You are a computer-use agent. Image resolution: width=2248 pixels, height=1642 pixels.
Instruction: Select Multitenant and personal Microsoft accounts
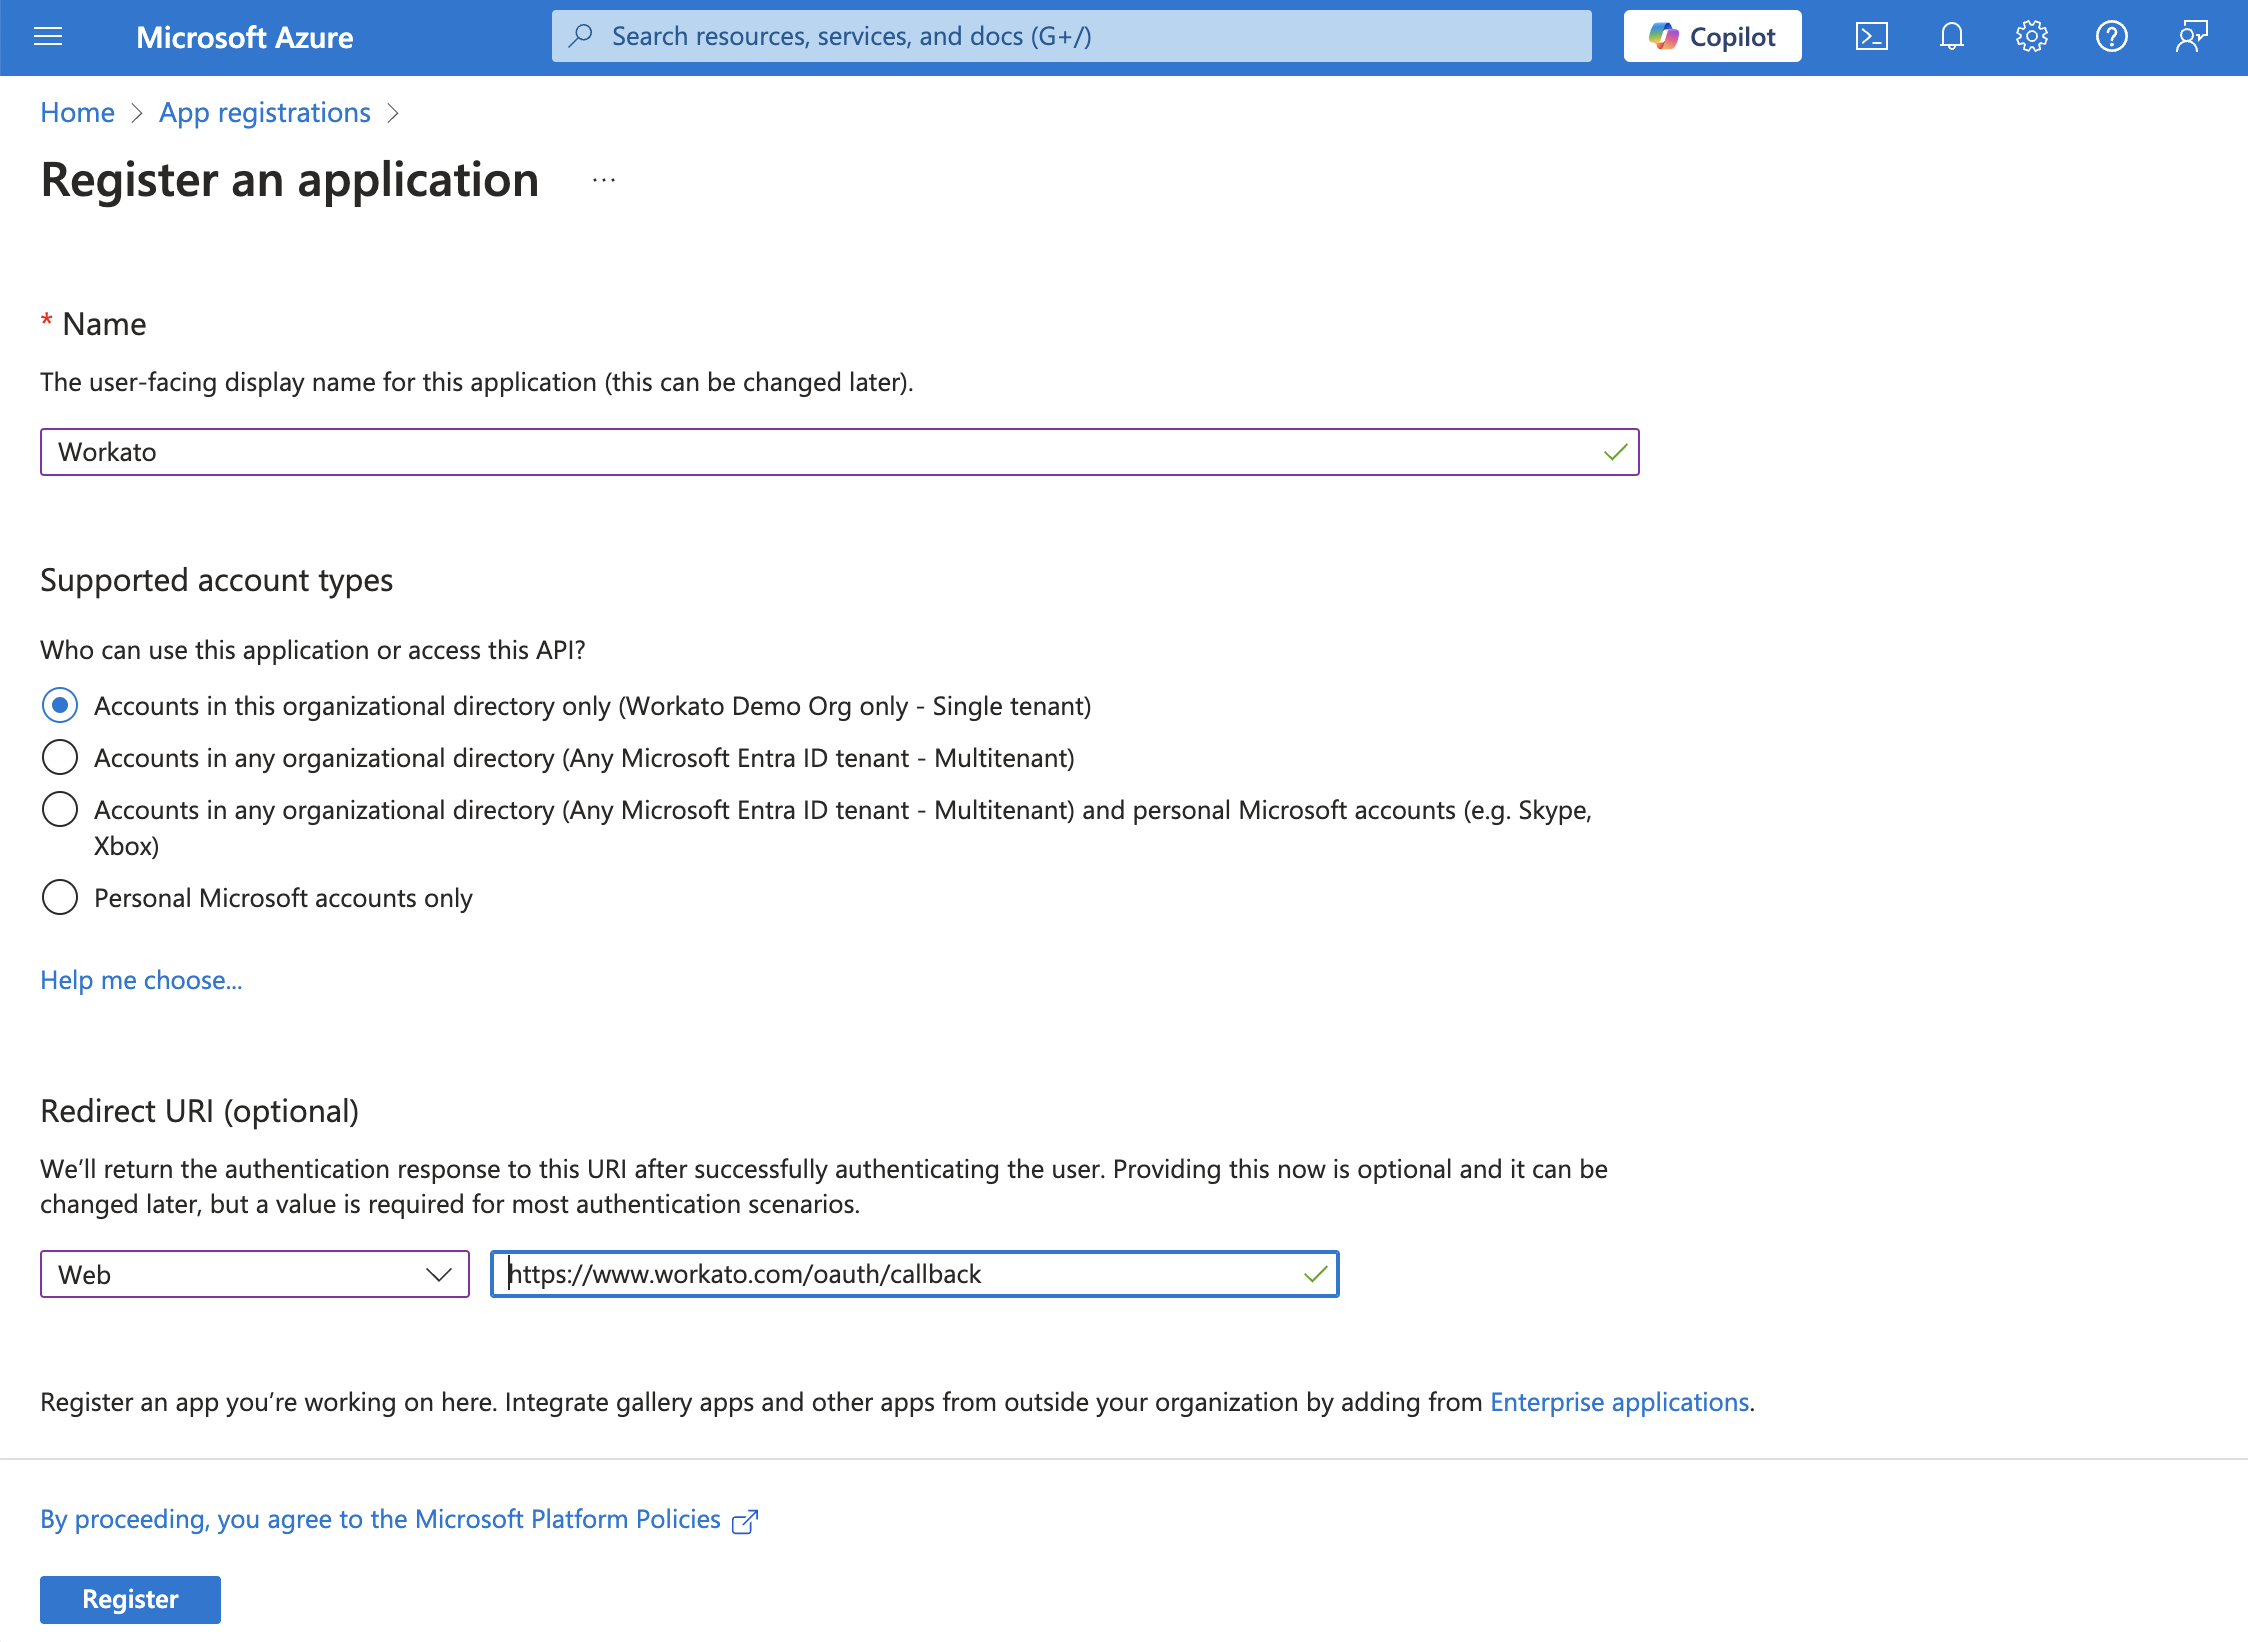[x=60, y=810]
